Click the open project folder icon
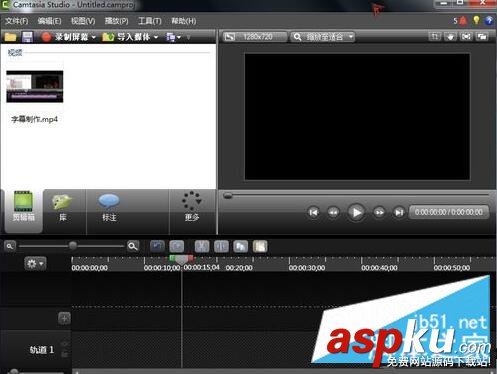 (10, 37)
